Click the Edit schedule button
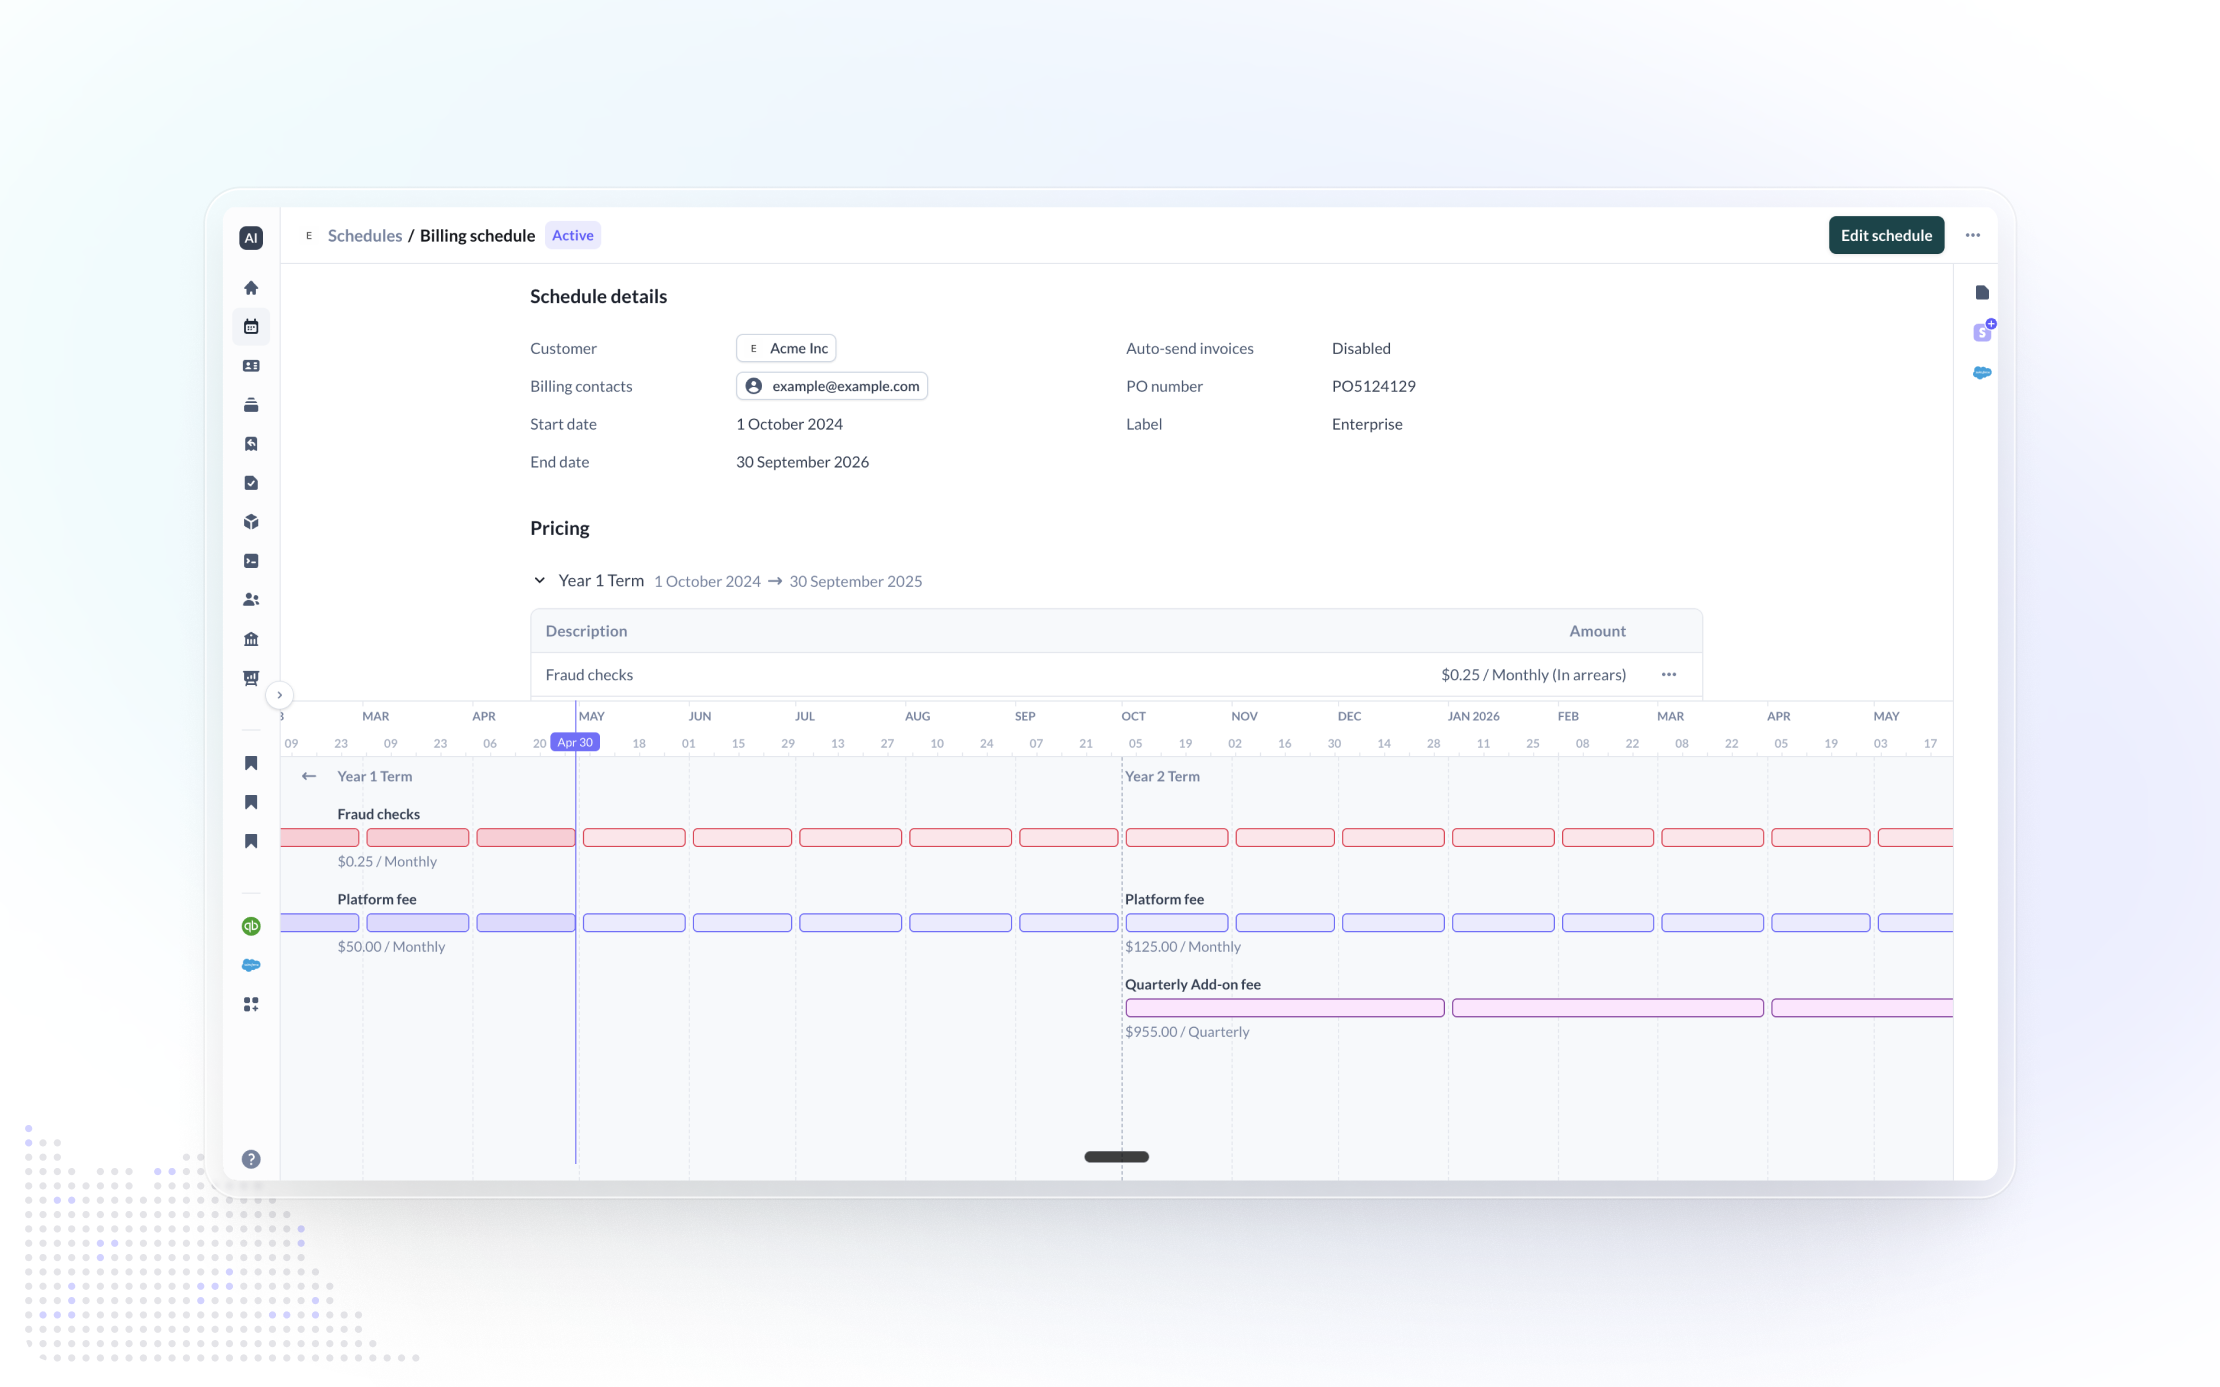 (1885, 236)
